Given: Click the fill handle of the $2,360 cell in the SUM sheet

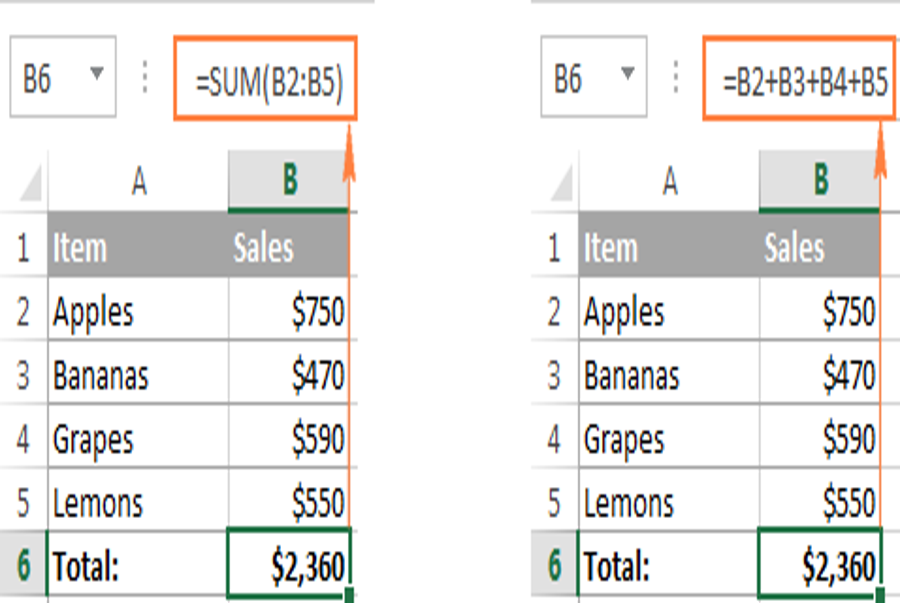Looking at the screenshot, I should pos(350,596).
